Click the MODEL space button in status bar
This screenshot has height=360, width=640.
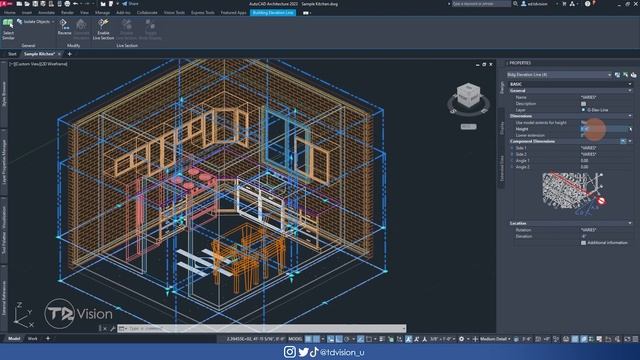click(295, 339)
